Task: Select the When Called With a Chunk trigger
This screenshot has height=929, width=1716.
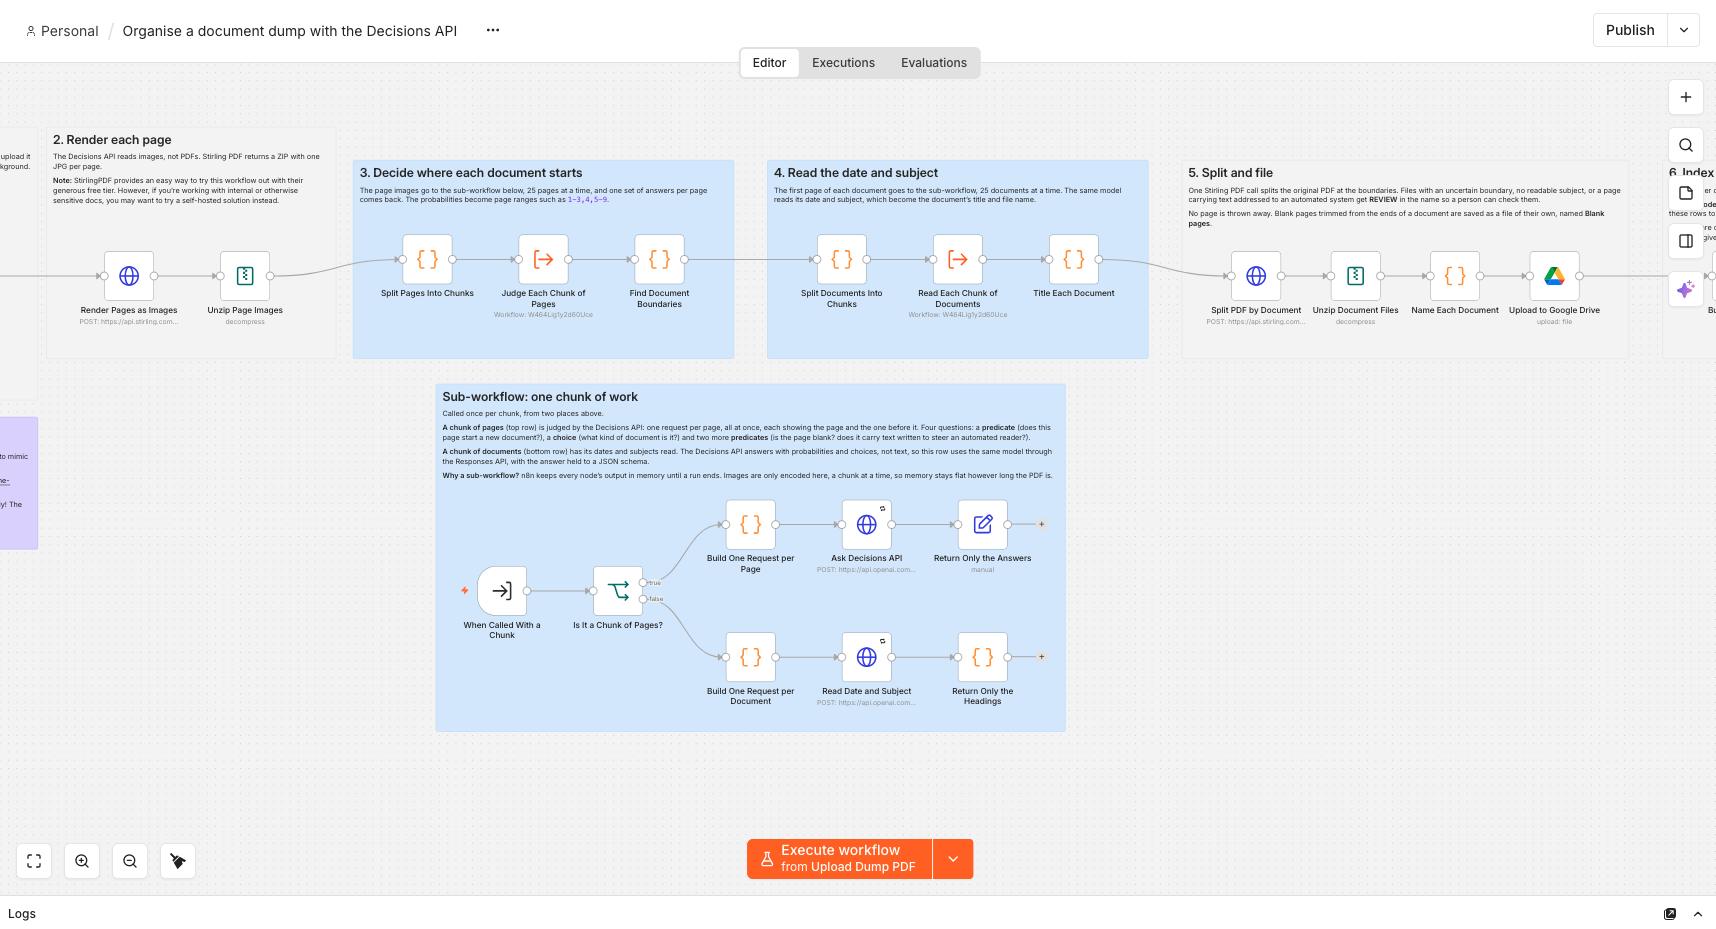Action: coord(502,591)
